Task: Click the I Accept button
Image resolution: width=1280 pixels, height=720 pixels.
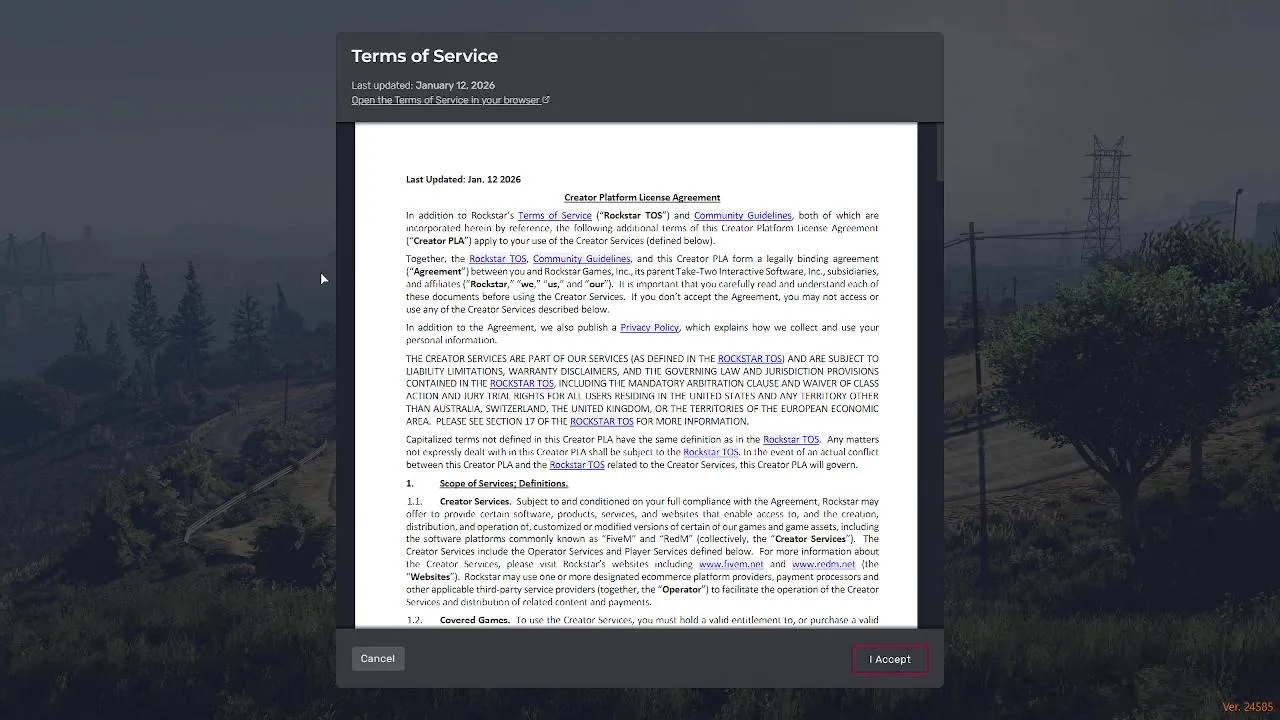Action: coord(890,659)
